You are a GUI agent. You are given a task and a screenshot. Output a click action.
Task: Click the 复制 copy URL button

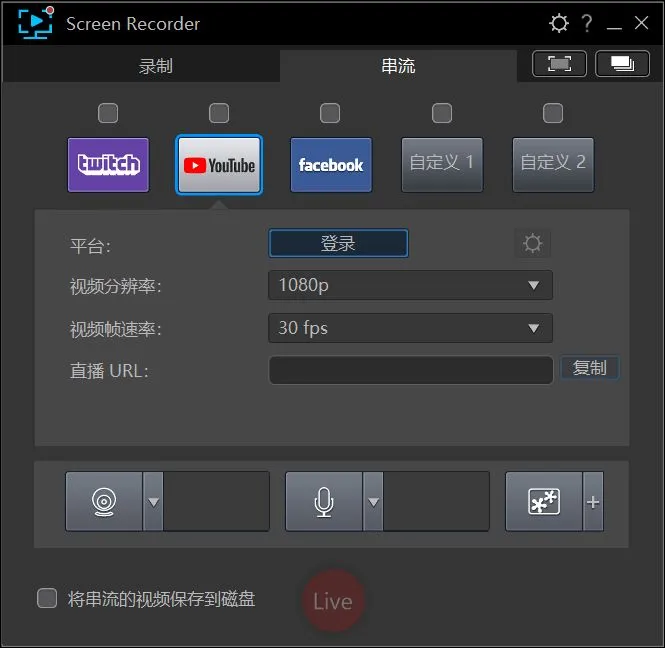590,368
